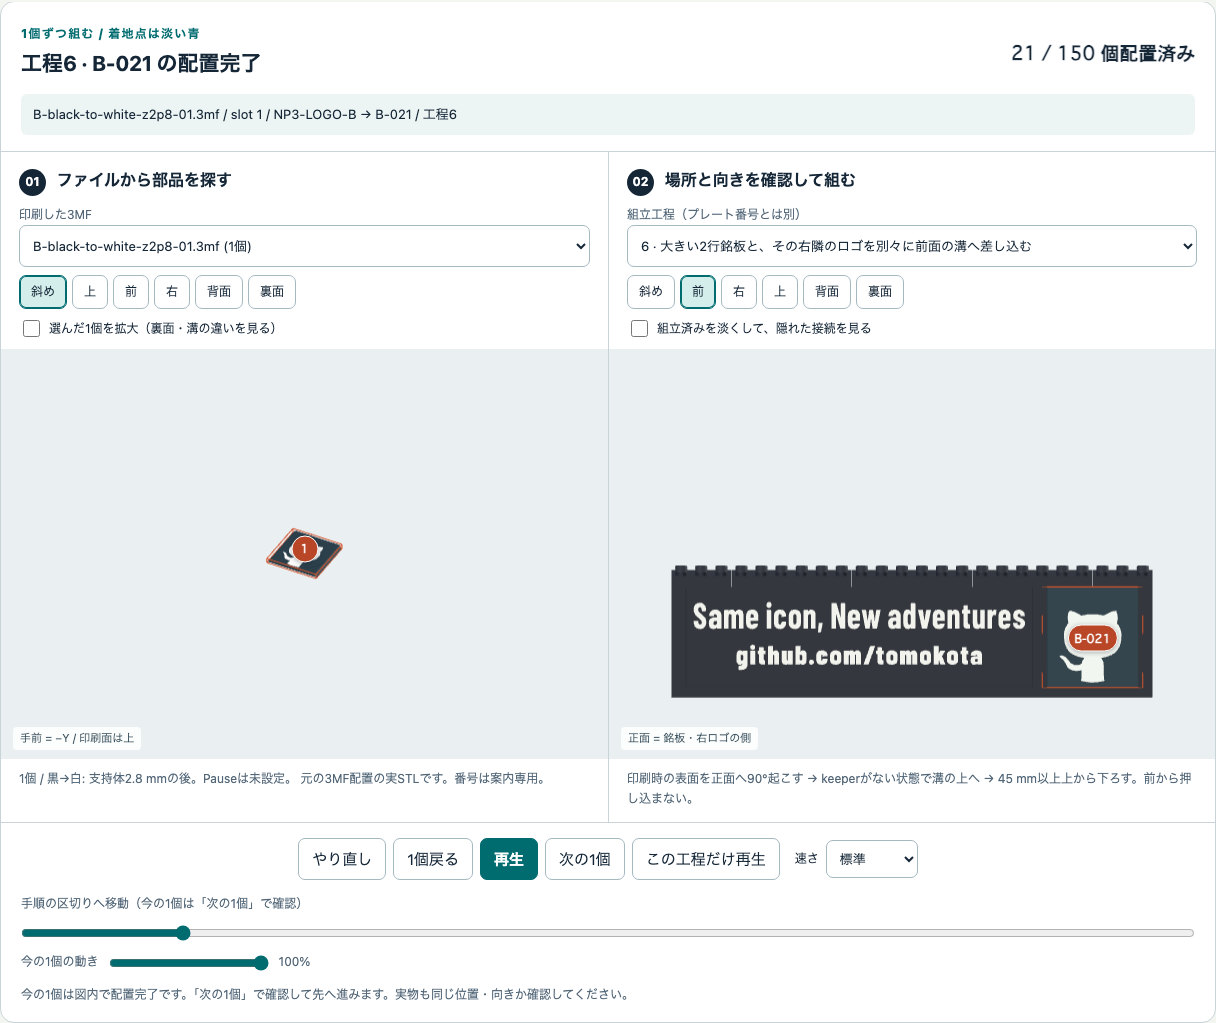Start playback with the 再生 button
Screen dimensions: 1216x1023
509,859
